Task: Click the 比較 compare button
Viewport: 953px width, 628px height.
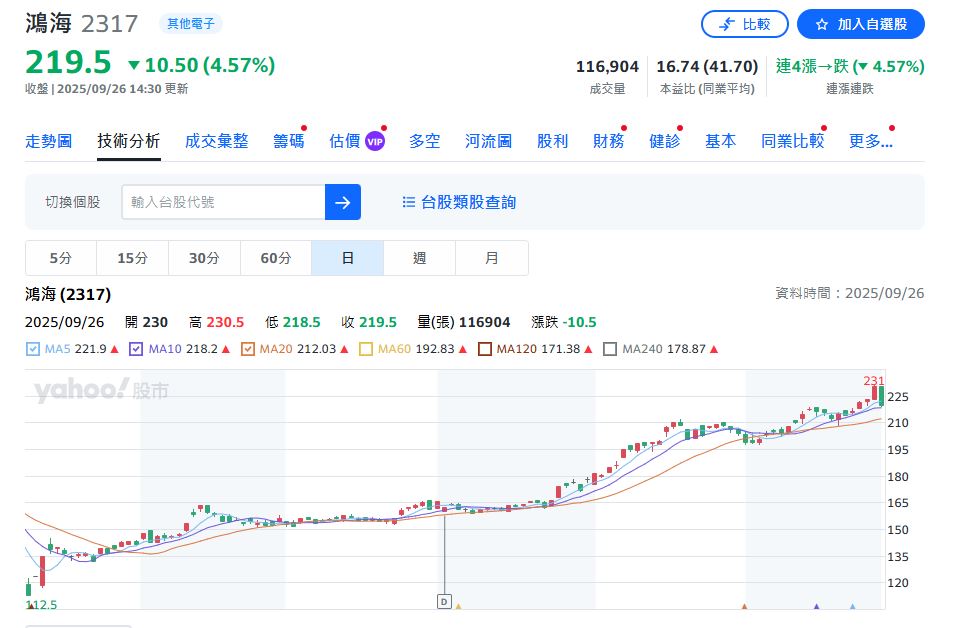Action: coord(745,24)
